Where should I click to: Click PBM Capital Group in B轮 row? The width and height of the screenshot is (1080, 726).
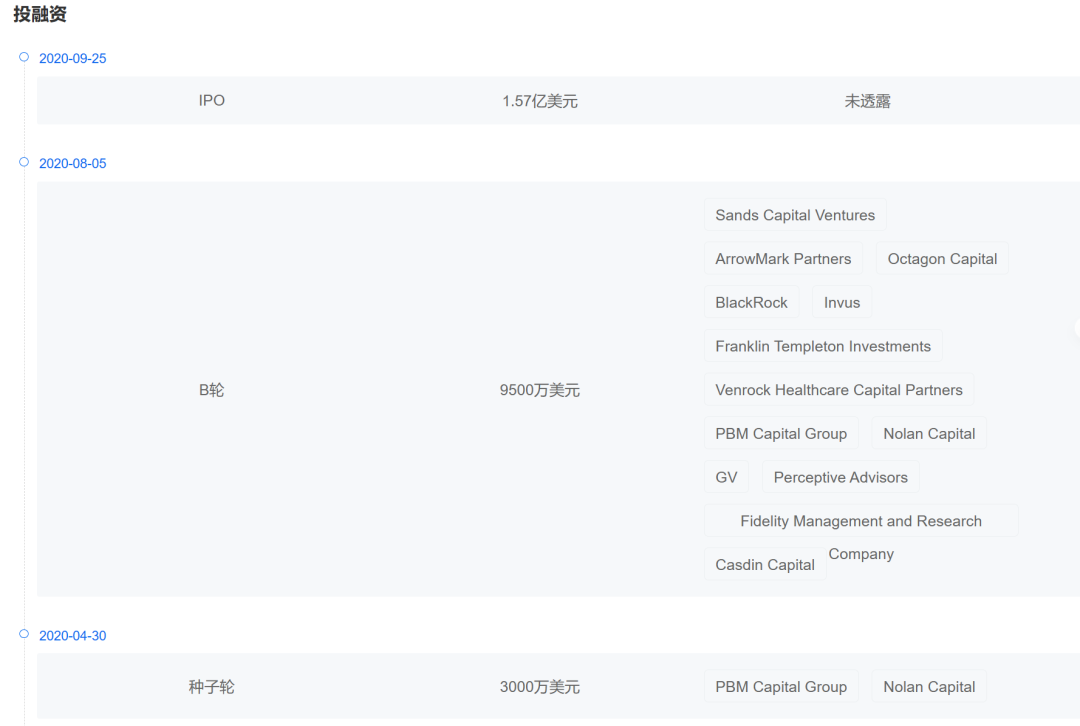tap(781, 434)
